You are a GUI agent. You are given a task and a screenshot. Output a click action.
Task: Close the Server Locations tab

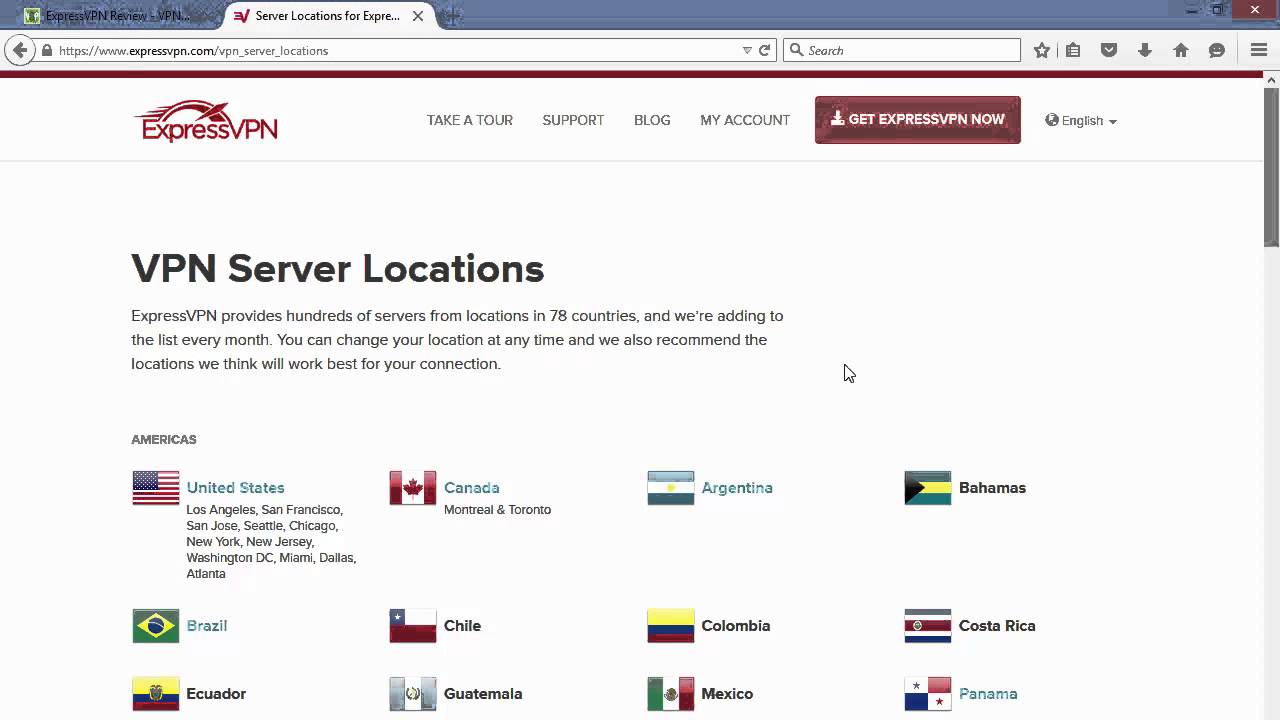(x=418, y=16)
